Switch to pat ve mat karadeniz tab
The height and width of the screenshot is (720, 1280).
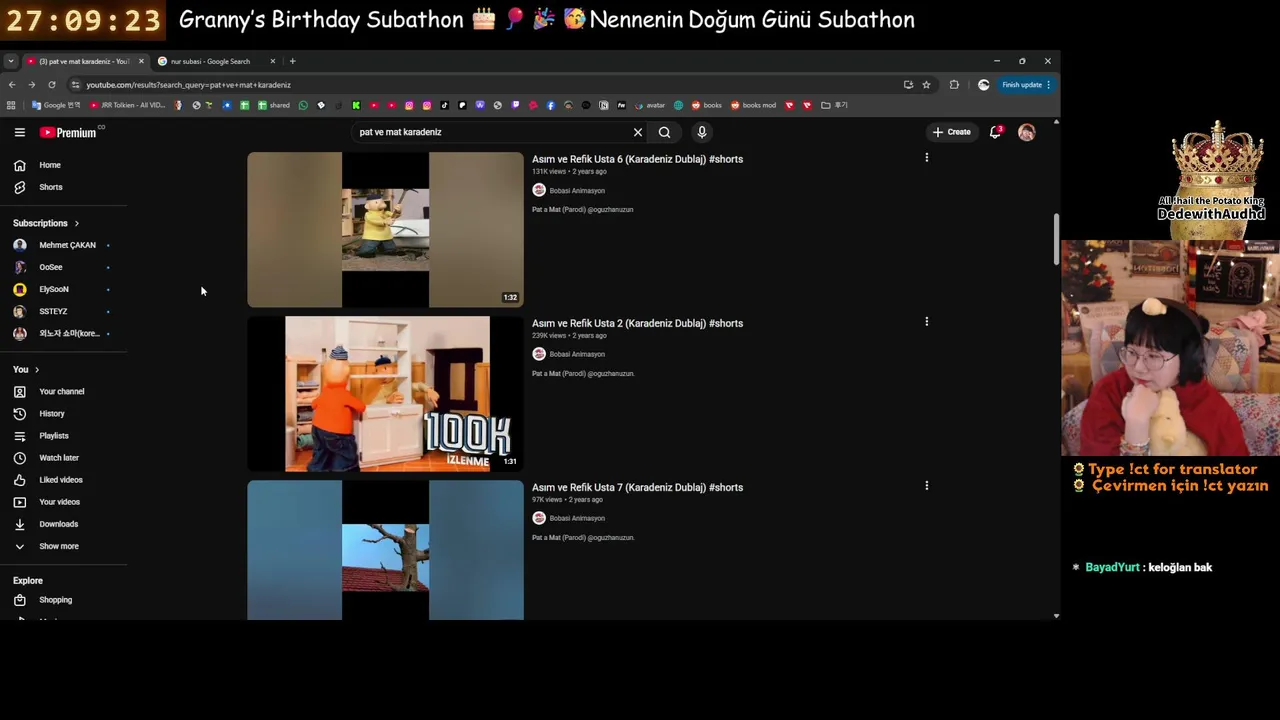85,61
